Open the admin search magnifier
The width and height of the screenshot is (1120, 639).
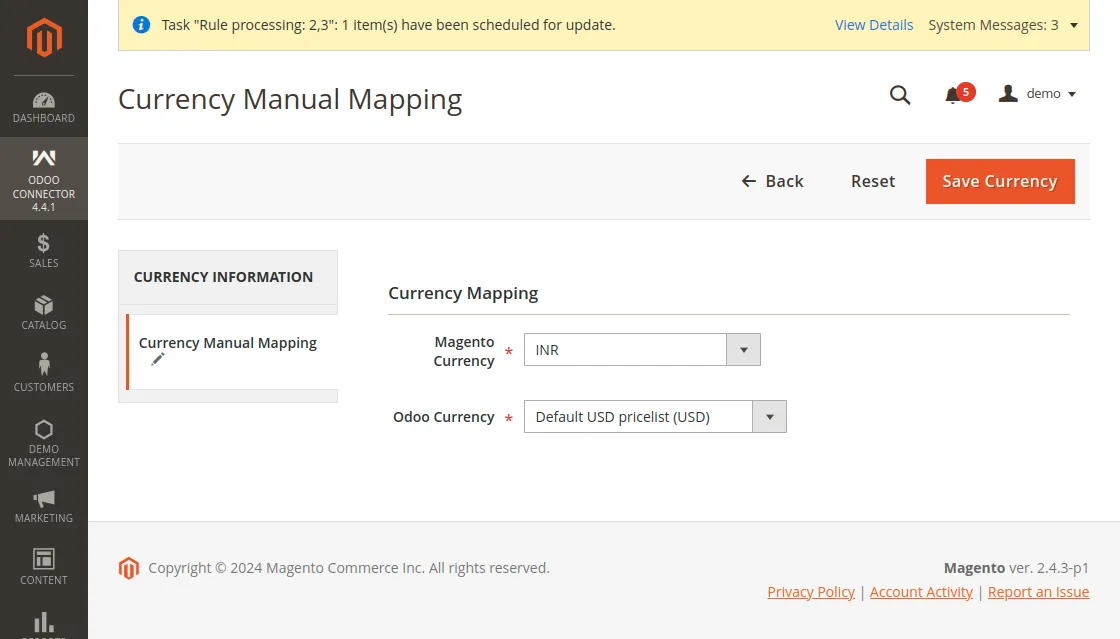(x=899, y=95)
